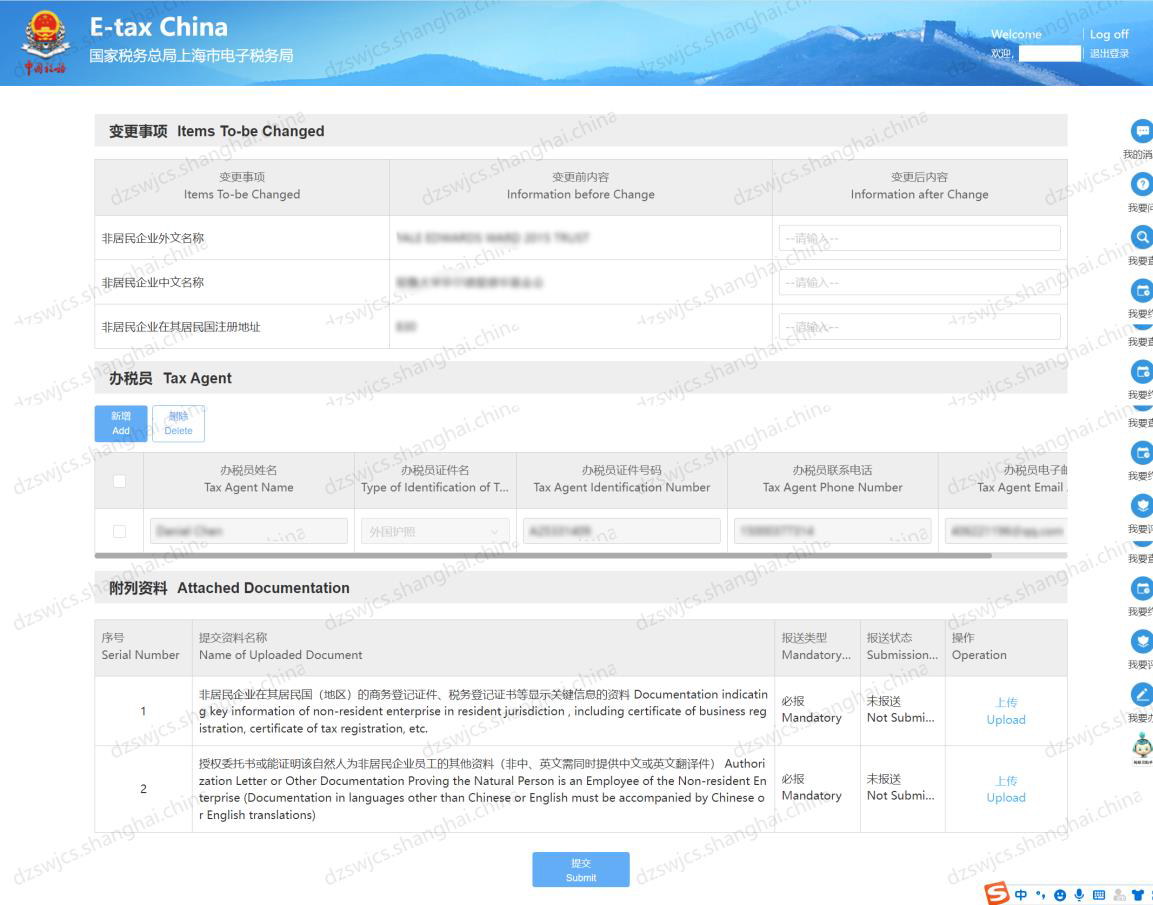Click the Delete (删除) button next to Add
Screen dimensions: 1153x905
click(x=178, y=423)
